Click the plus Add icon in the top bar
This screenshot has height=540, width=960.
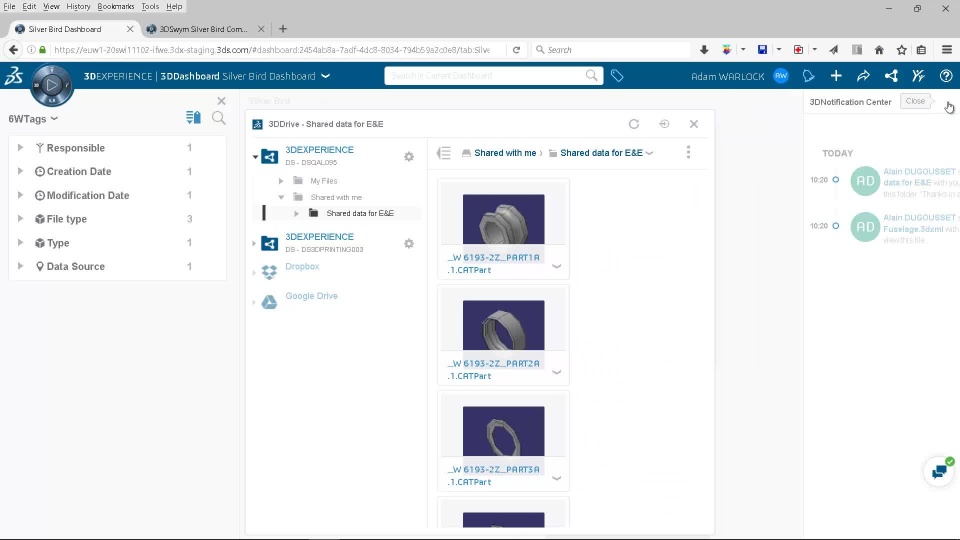point(836,76)
